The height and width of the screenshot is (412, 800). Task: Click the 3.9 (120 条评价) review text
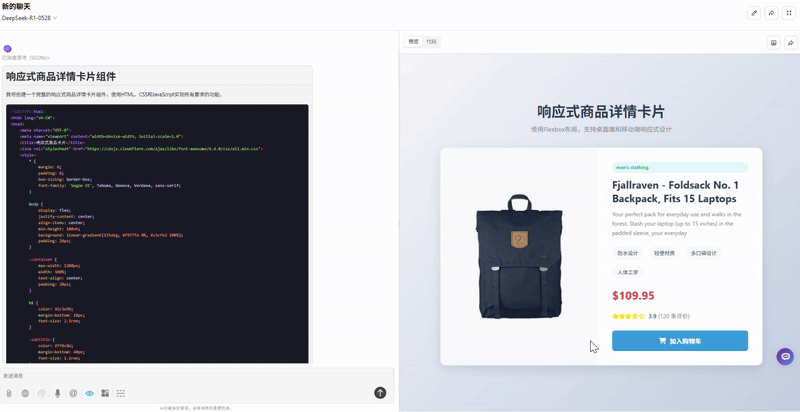(x=669, y=316)
